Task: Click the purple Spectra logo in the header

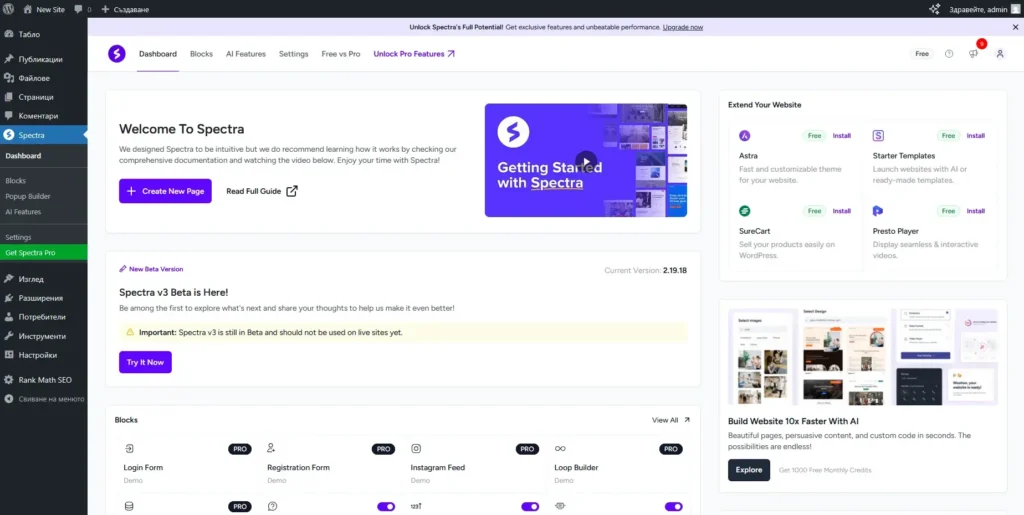Action: [x=117, y=54]
